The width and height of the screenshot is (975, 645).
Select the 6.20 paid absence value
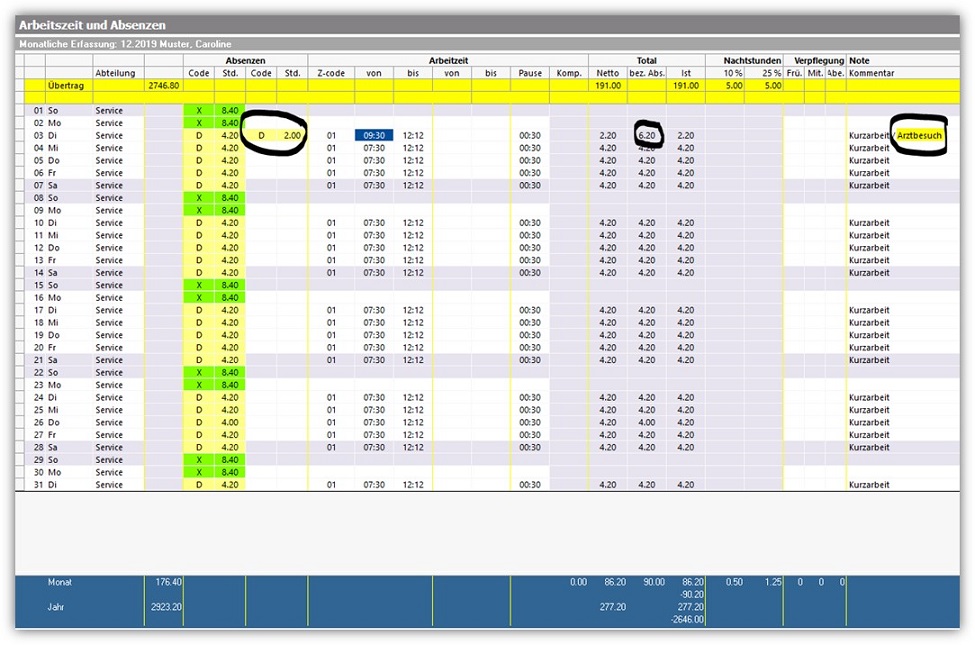[x=645, y=135]
